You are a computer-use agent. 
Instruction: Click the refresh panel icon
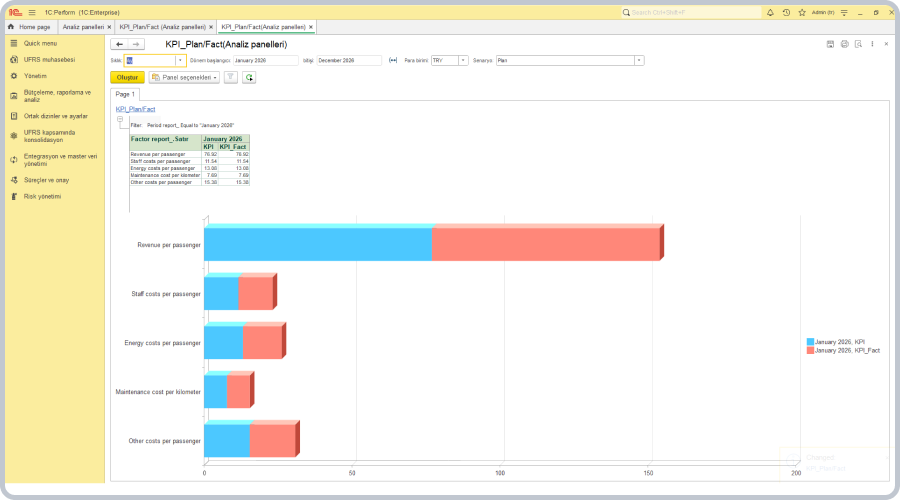click(x=248, y=77)
